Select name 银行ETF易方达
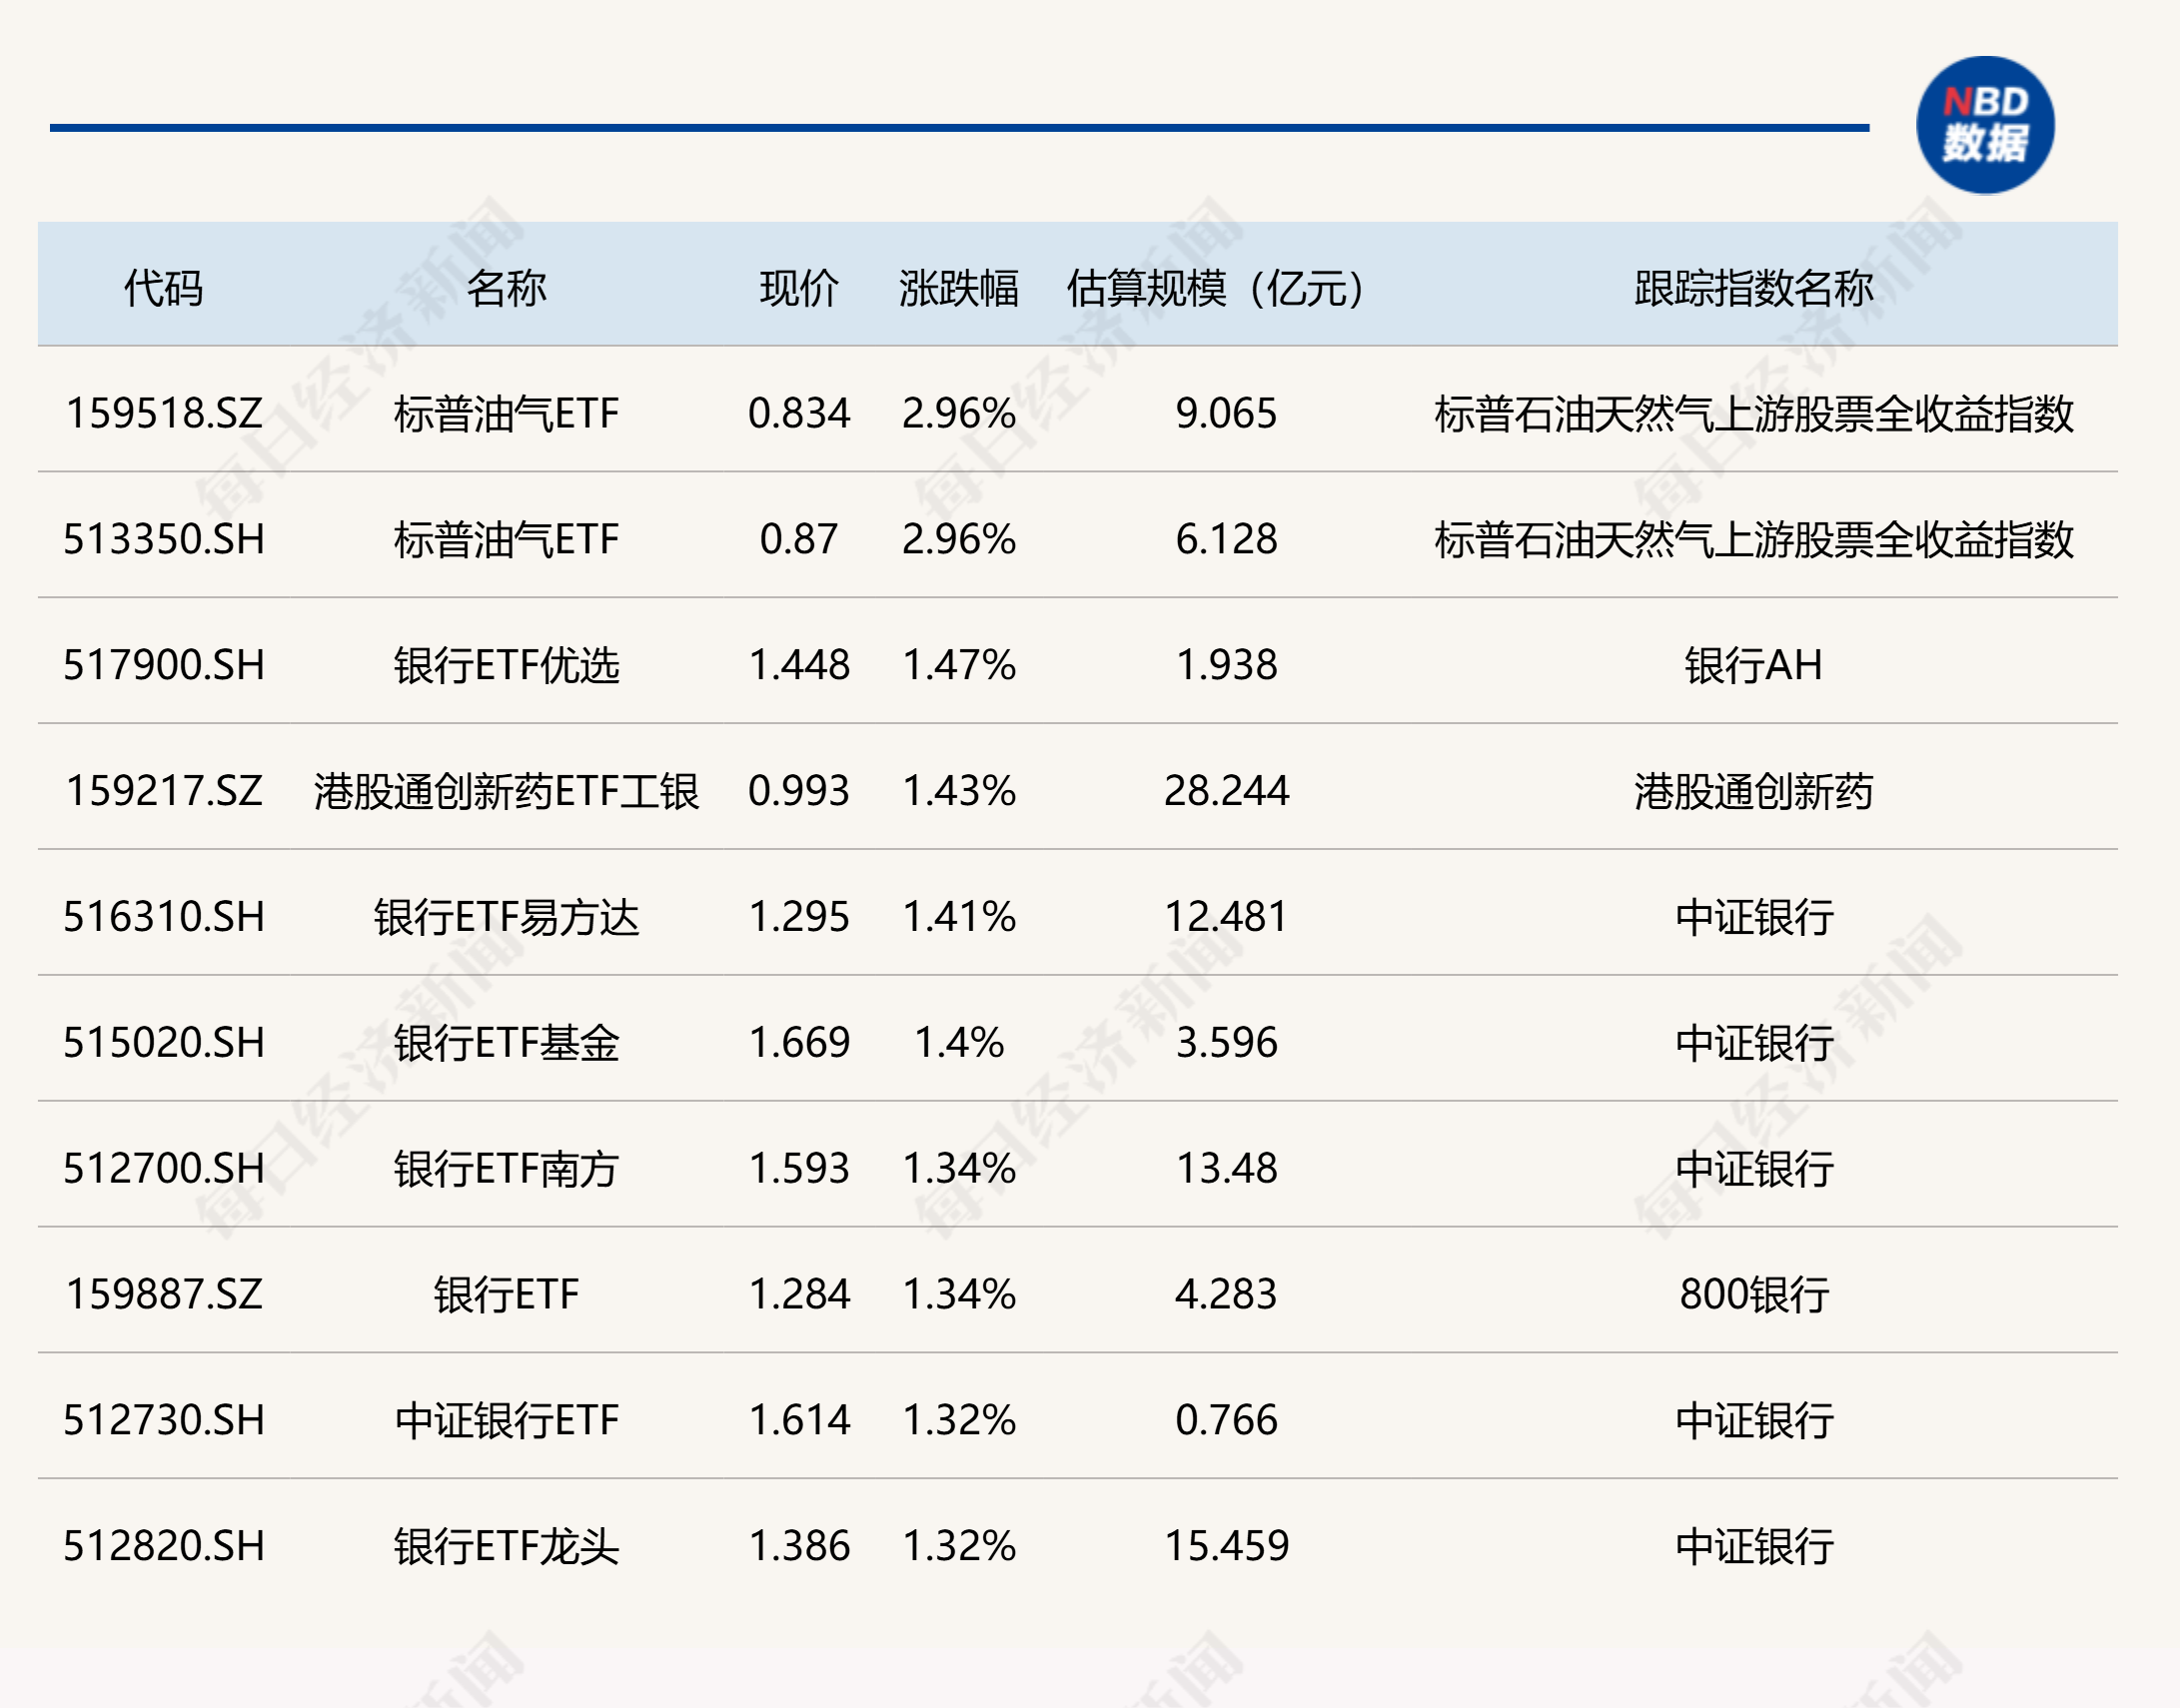Screen dimensions: 2180x1708 point(506,917)
